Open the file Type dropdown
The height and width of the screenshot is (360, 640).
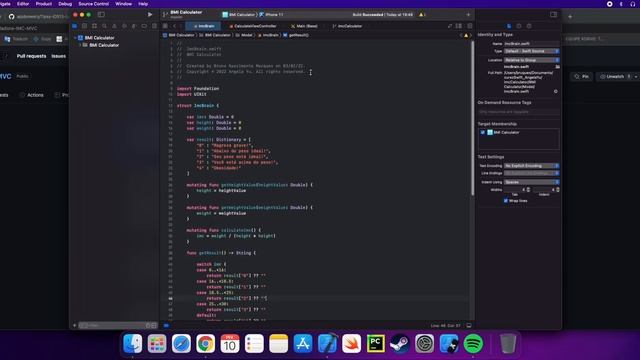pos(531,51)
